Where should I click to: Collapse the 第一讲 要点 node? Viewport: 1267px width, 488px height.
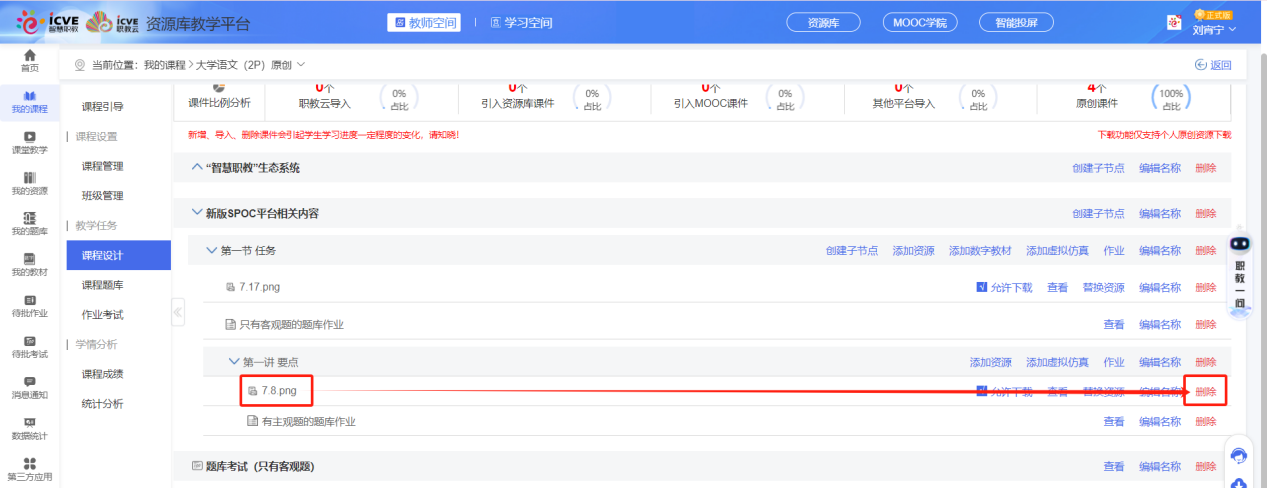click(235, 362)
